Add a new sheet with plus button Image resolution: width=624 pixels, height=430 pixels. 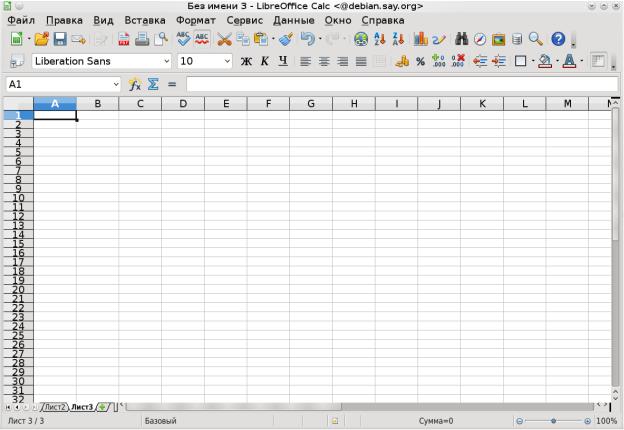(103, 407)
